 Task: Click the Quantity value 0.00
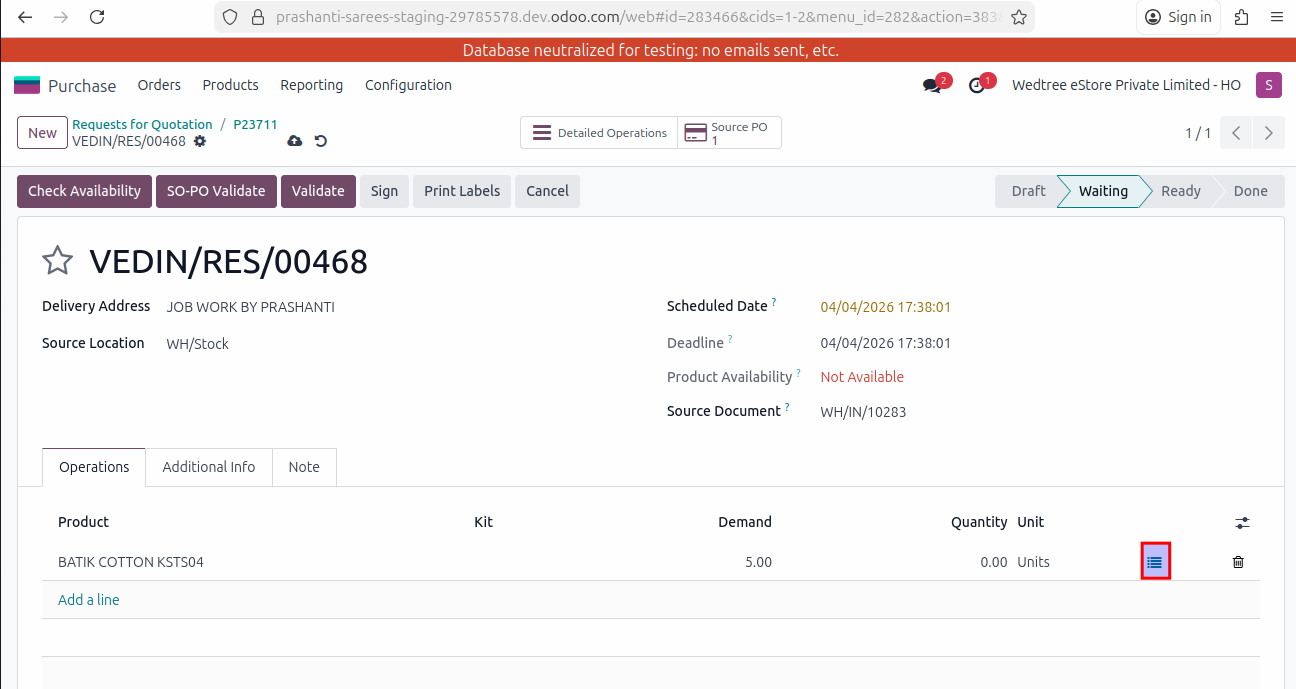coord(994,562)
